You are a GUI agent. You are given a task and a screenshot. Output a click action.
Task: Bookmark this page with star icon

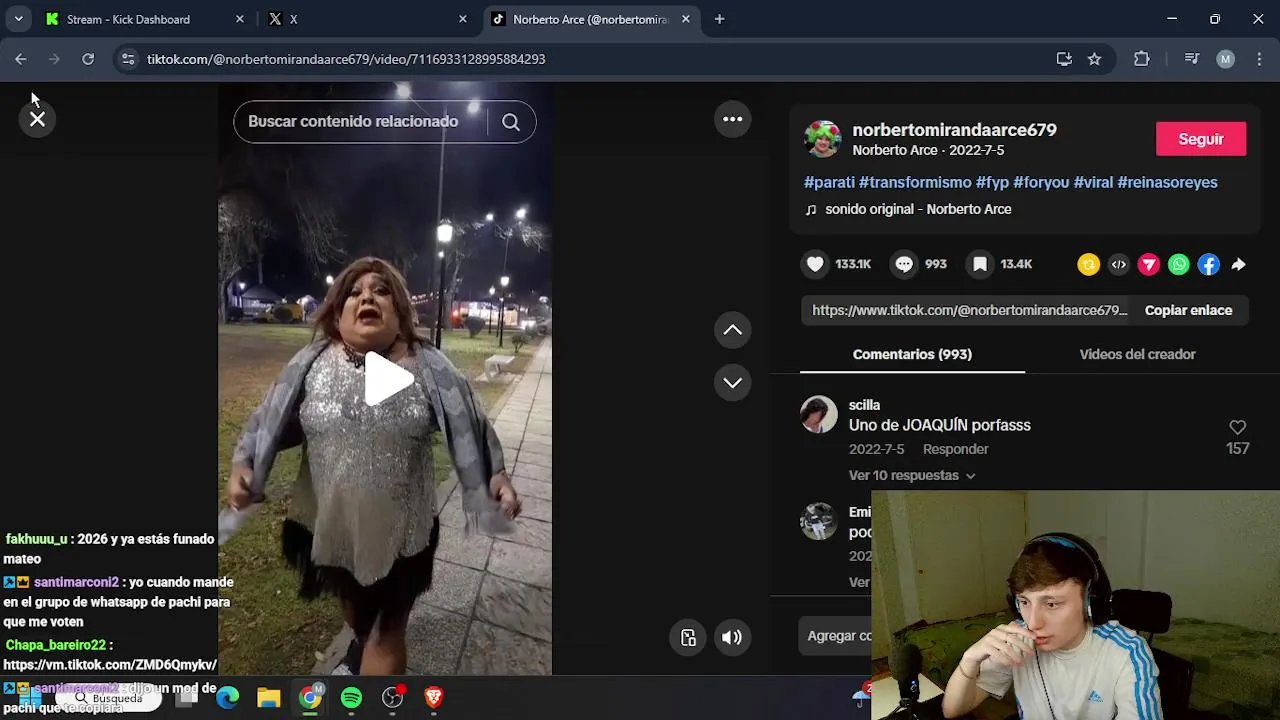[x=1094, y=59]
